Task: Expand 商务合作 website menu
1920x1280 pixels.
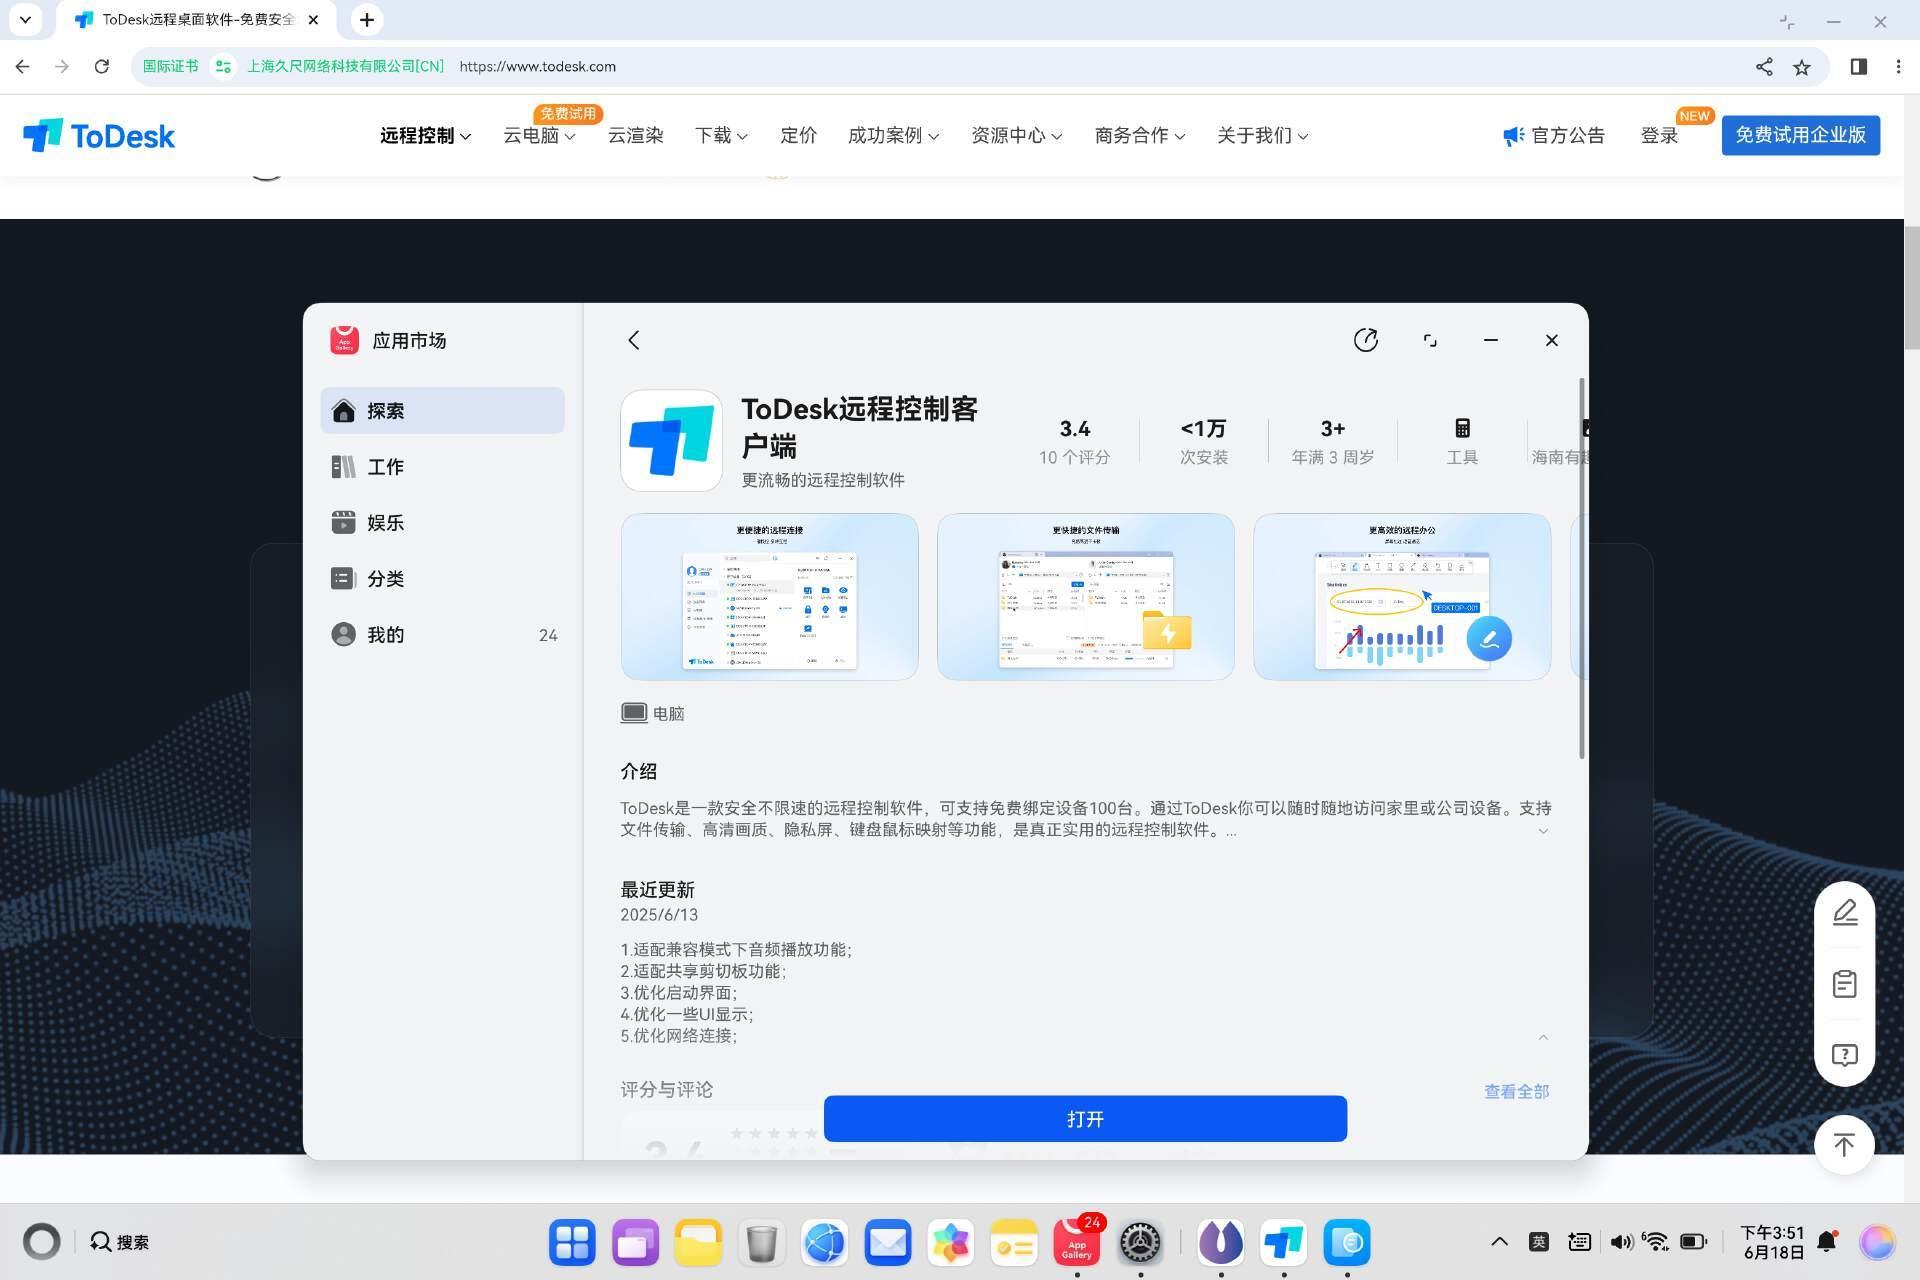Action: coord(1139,135)
